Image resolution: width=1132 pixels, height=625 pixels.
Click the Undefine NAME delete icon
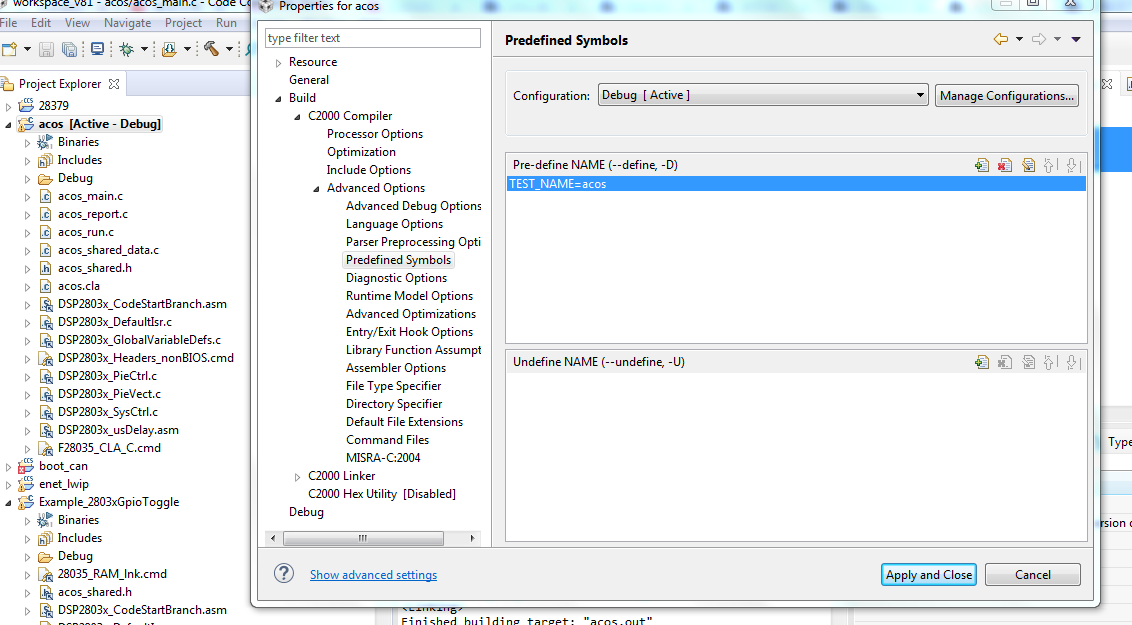[1004, 362]
